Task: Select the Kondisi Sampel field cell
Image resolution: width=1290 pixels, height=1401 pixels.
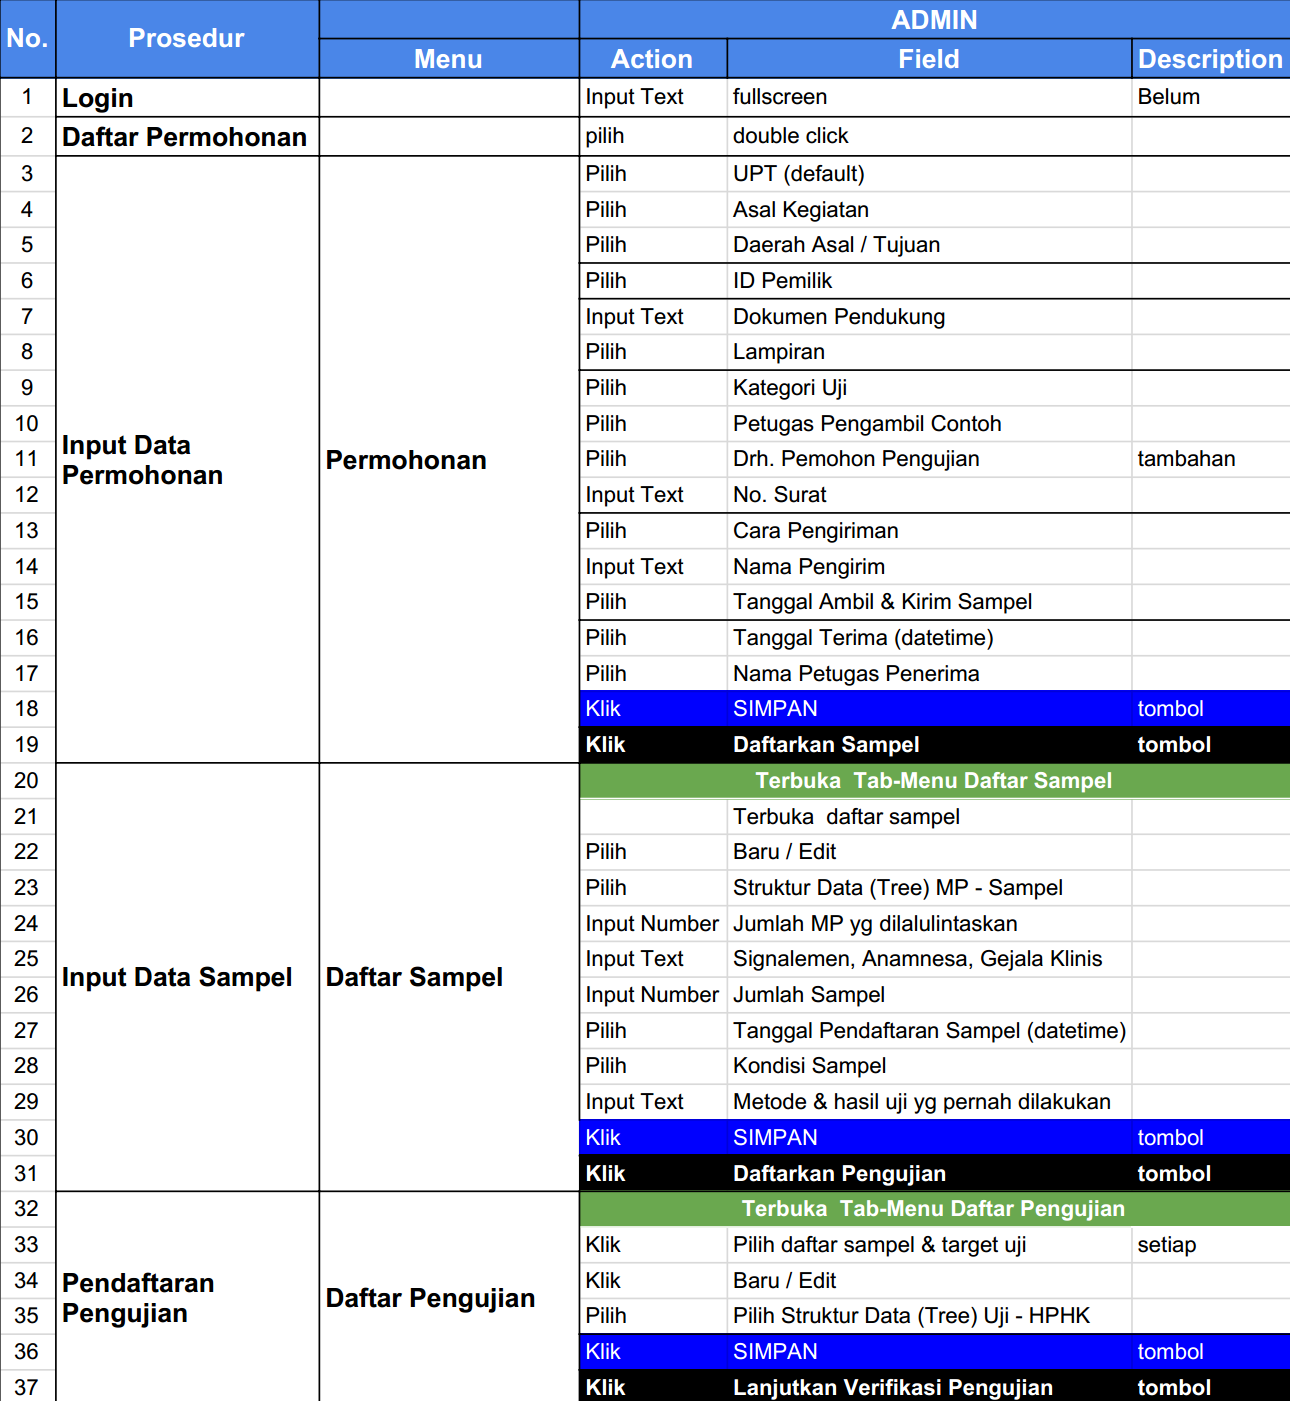Action: [x=928, y=1066]
